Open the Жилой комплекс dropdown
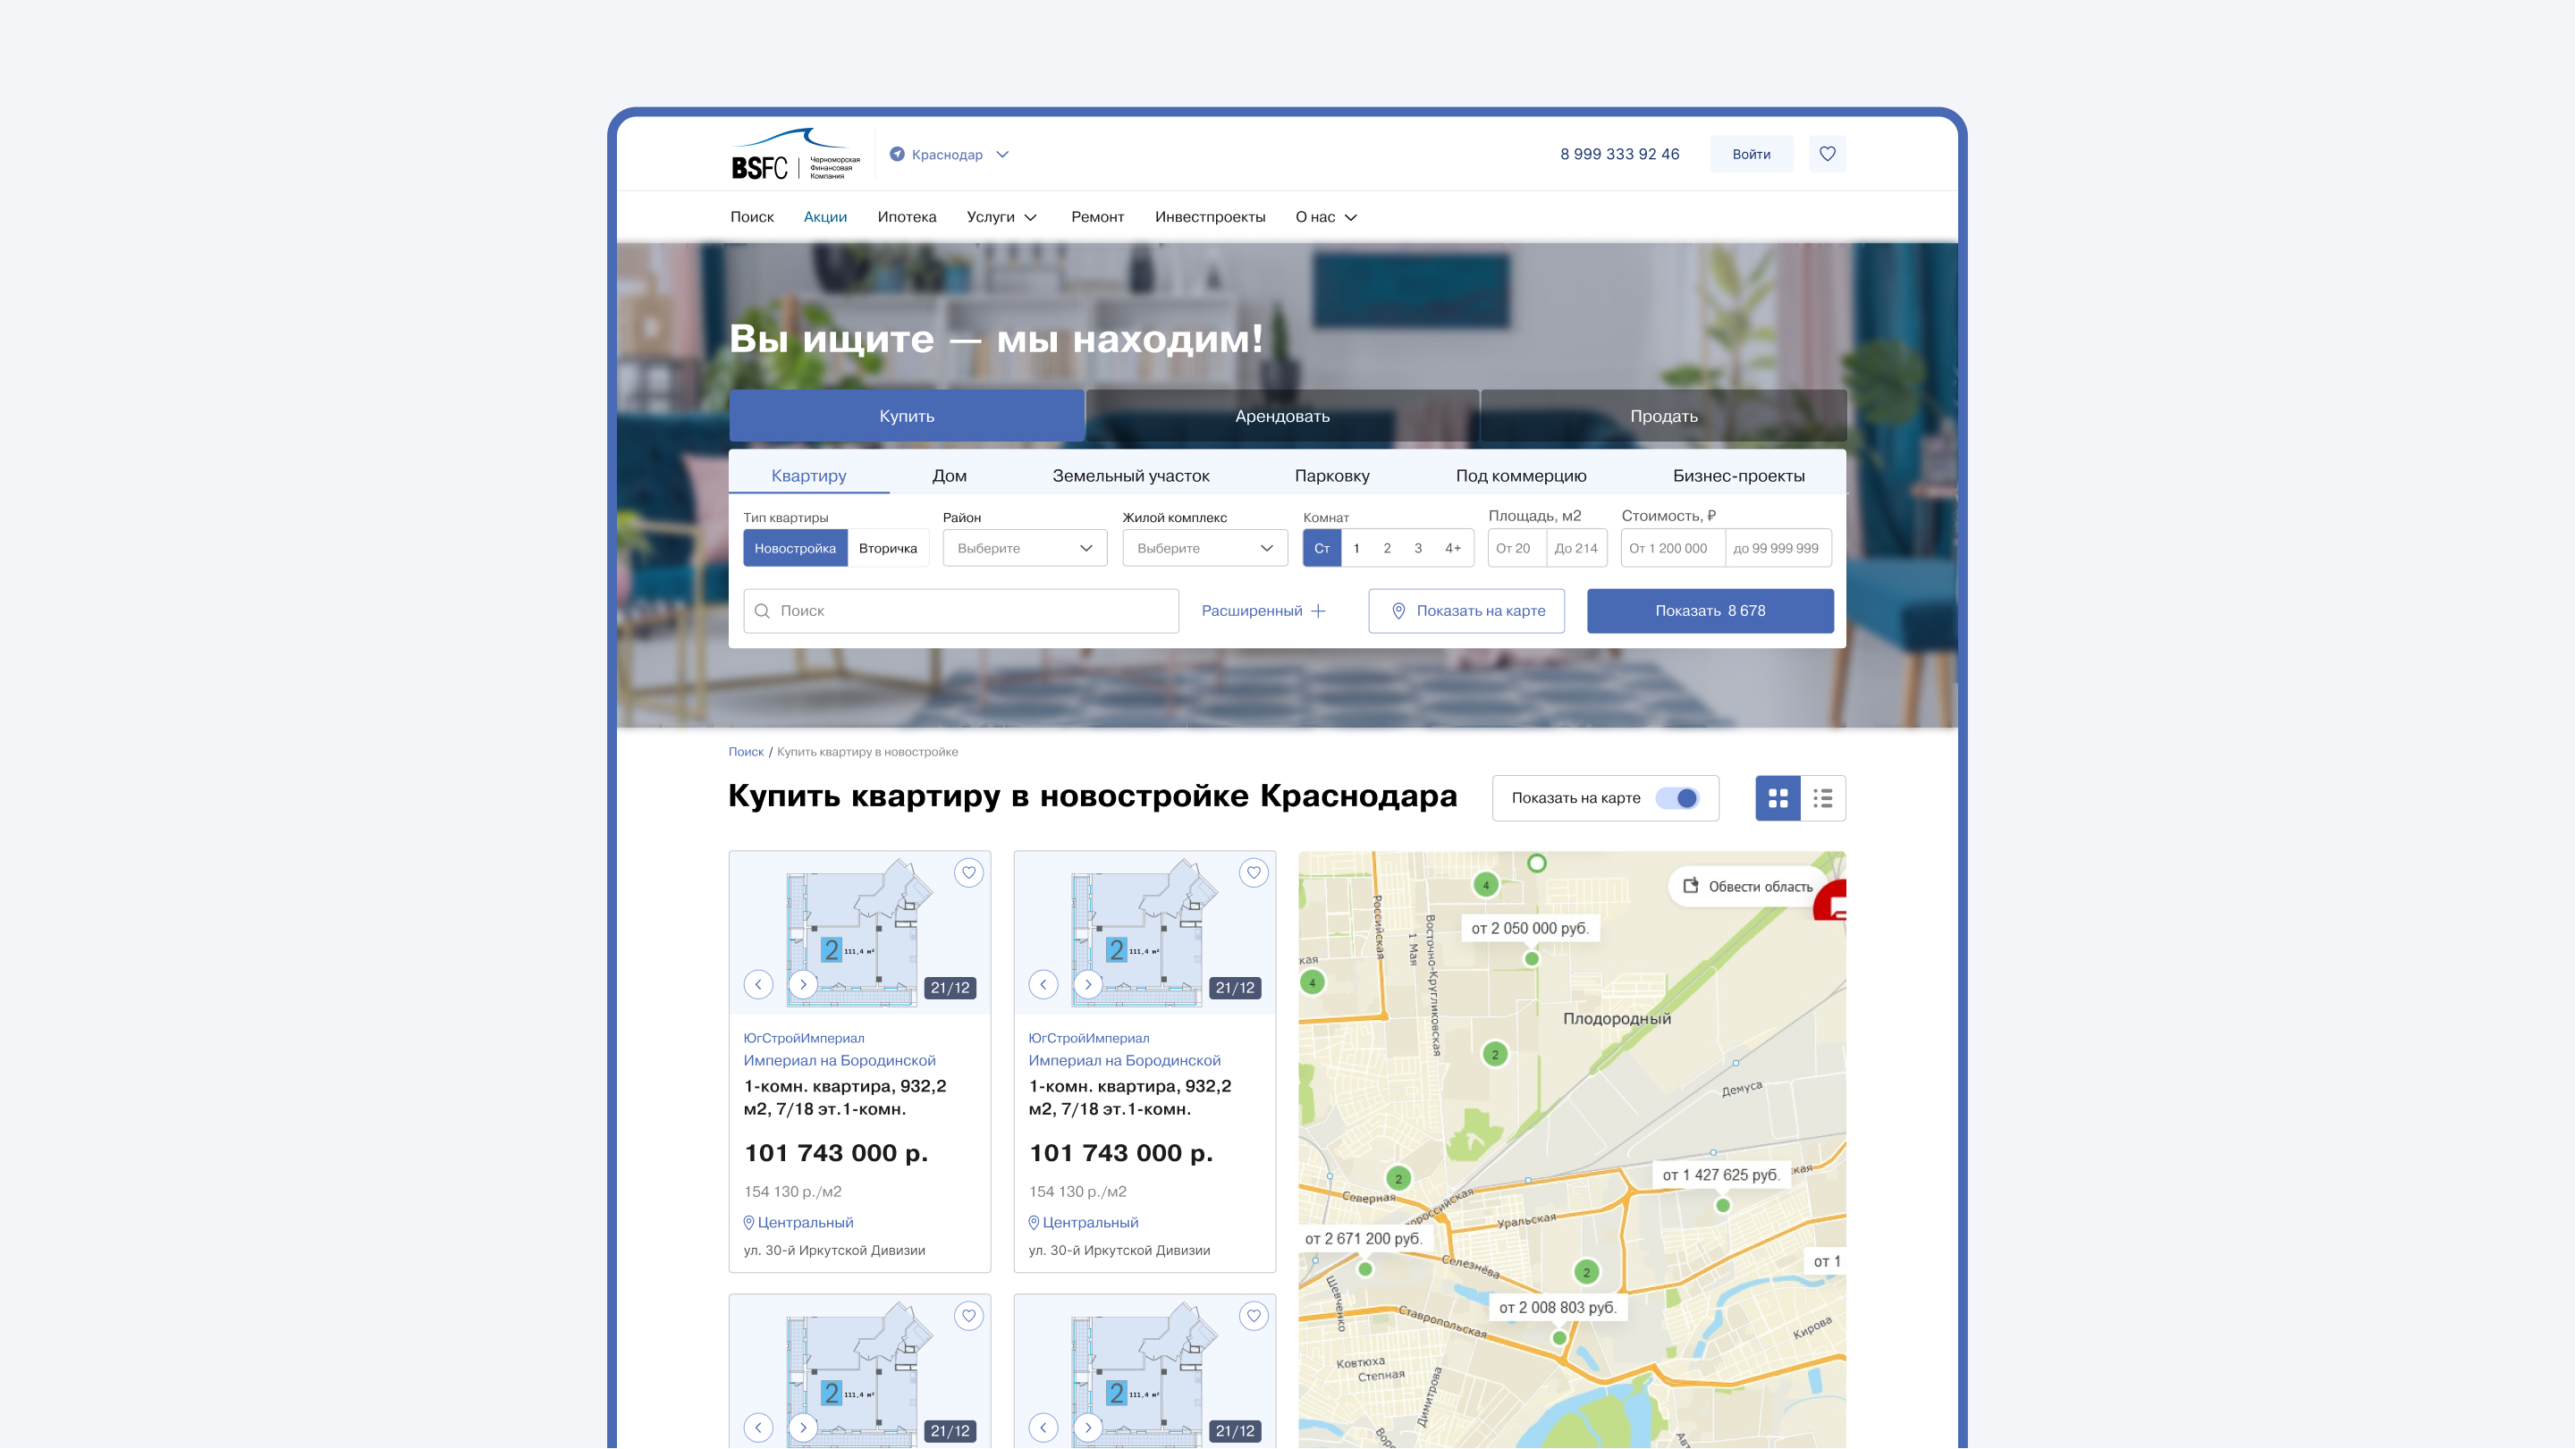Screen dimensions: 2576x1449 coord(1205,548)
